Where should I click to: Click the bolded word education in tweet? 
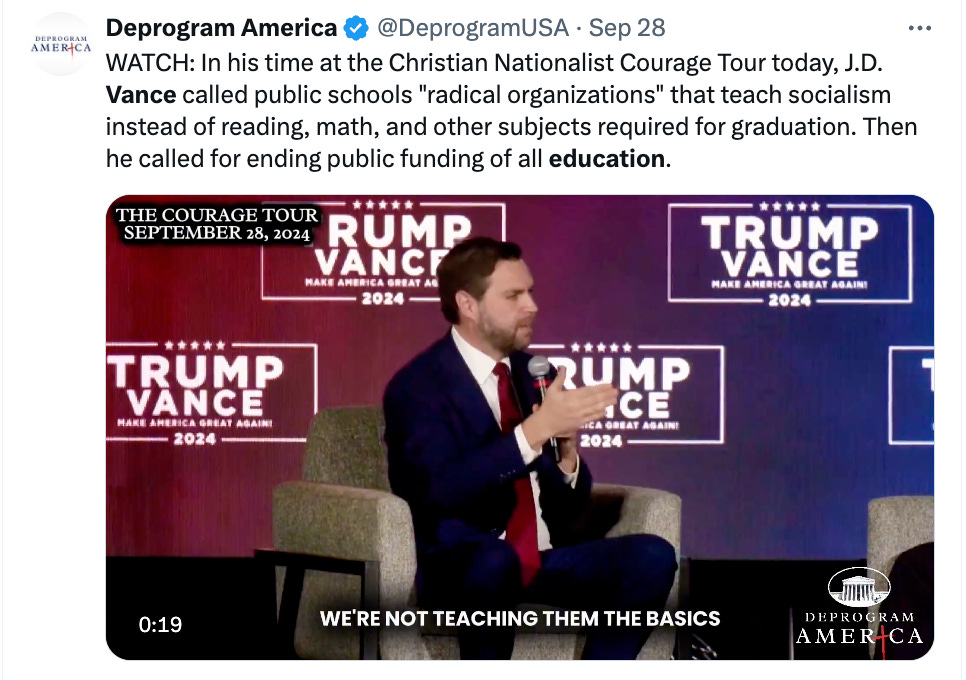606,158
